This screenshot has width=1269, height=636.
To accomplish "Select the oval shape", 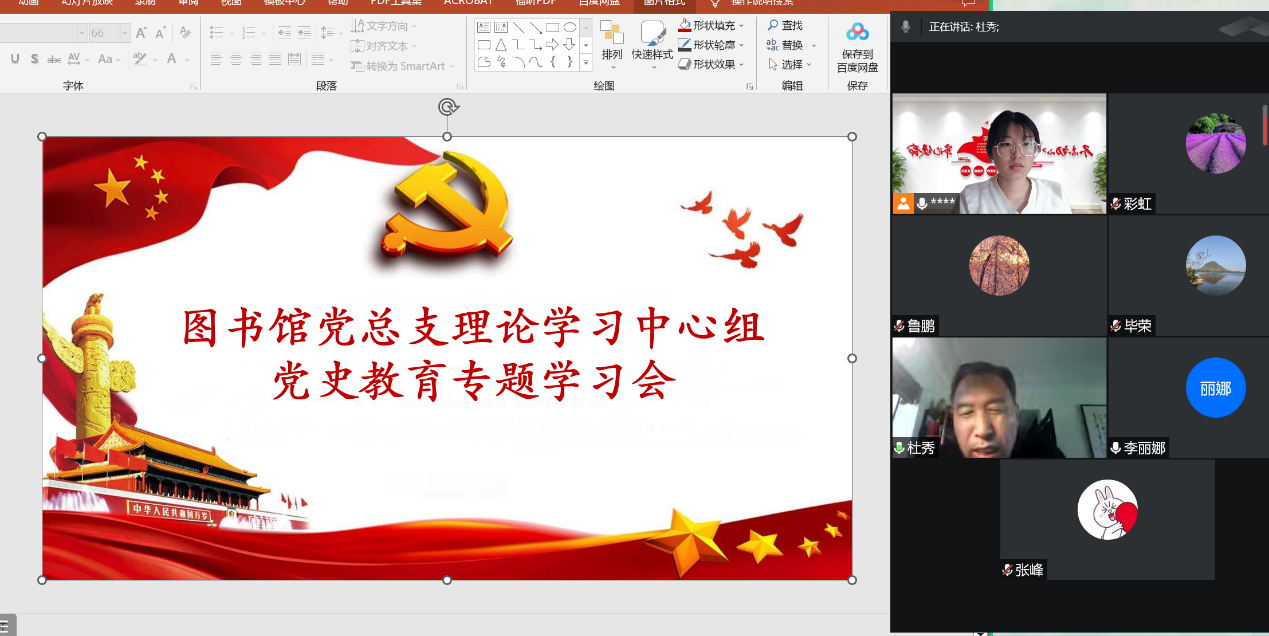I will (x=569, y=27).
